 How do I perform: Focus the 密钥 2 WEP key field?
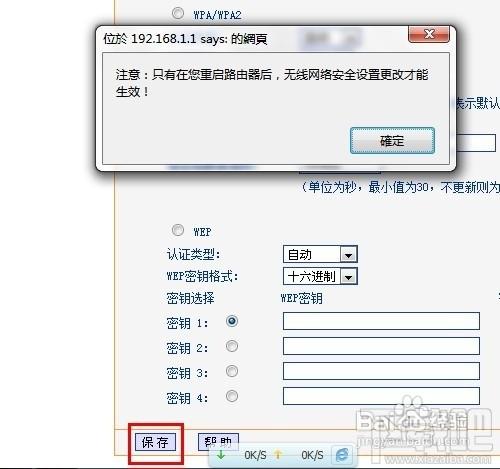[381, 346]
